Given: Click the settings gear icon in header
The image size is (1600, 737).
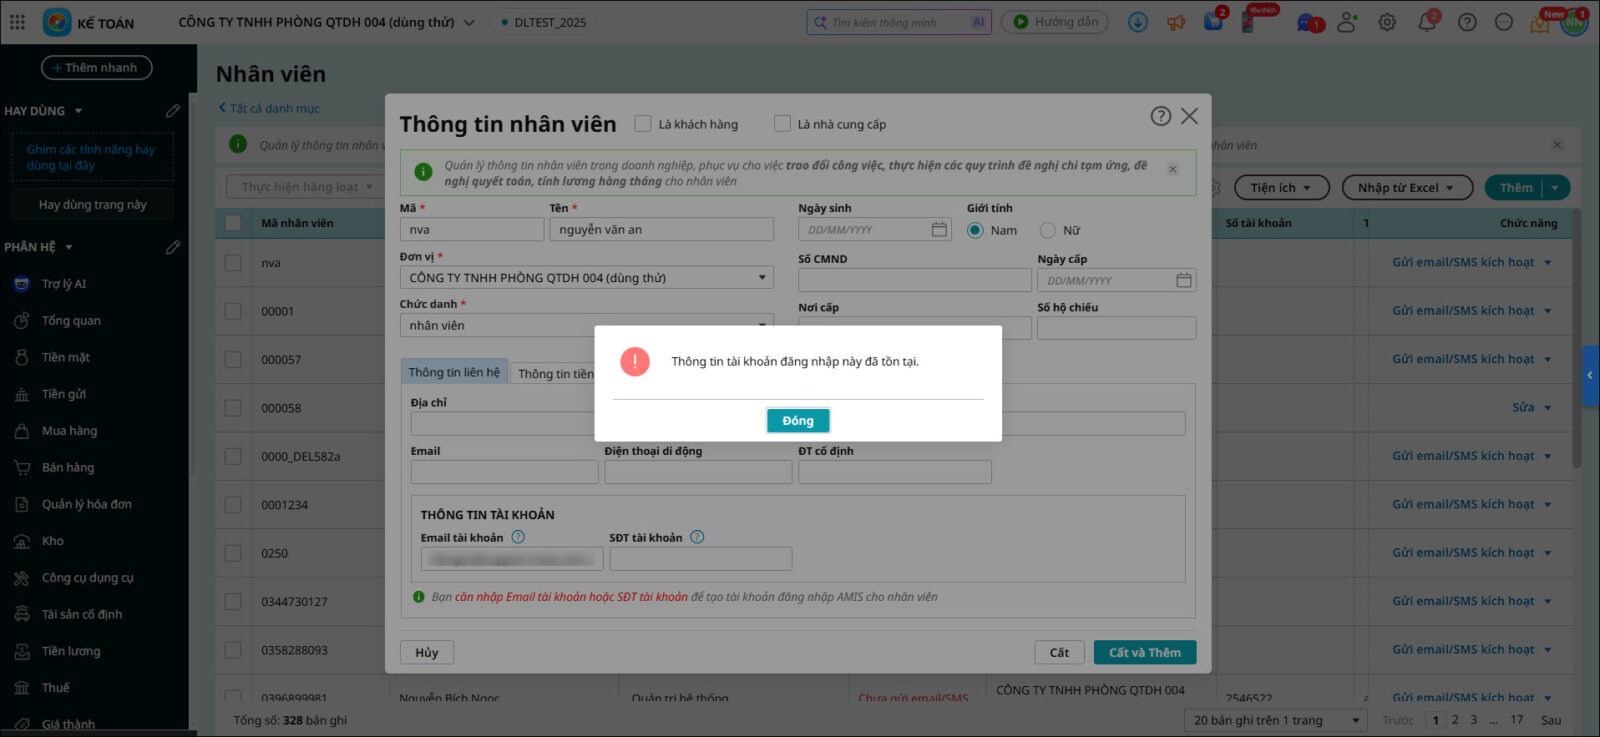Looking at the screenshot, I should (1387, 22).
